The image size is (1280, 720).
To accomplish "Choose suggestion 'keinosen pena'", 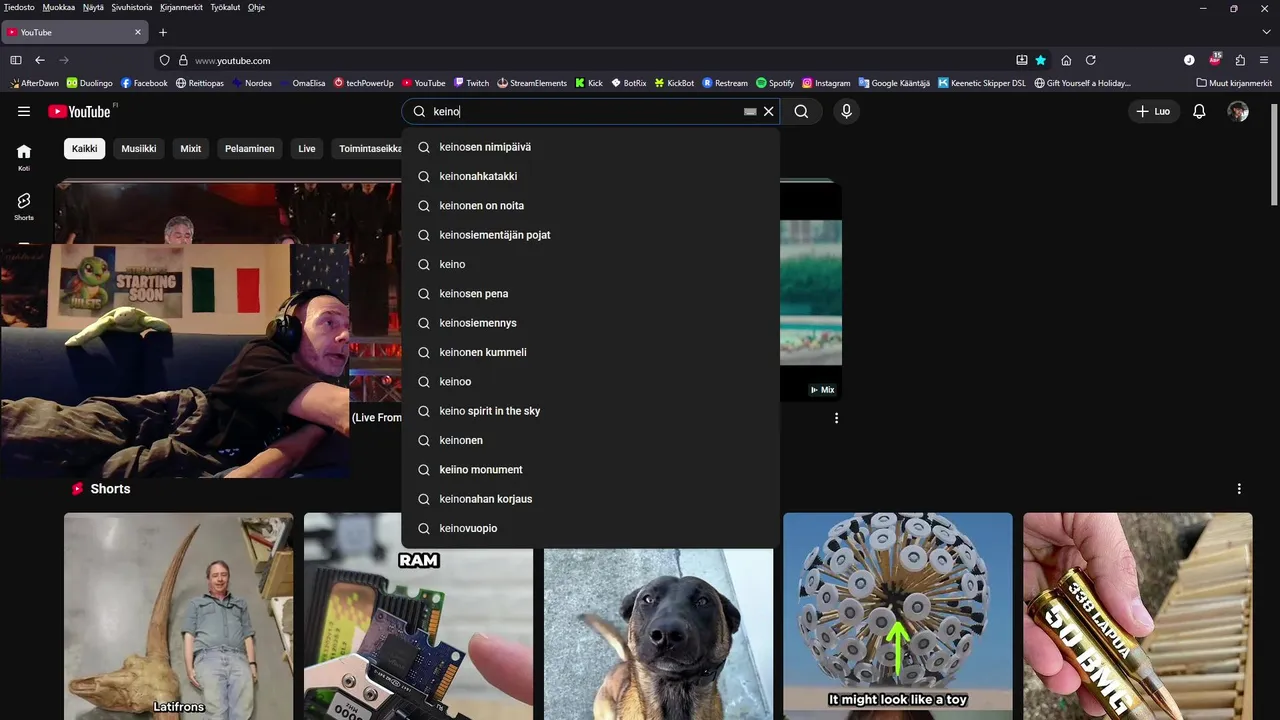I will (x=590, y=294).
